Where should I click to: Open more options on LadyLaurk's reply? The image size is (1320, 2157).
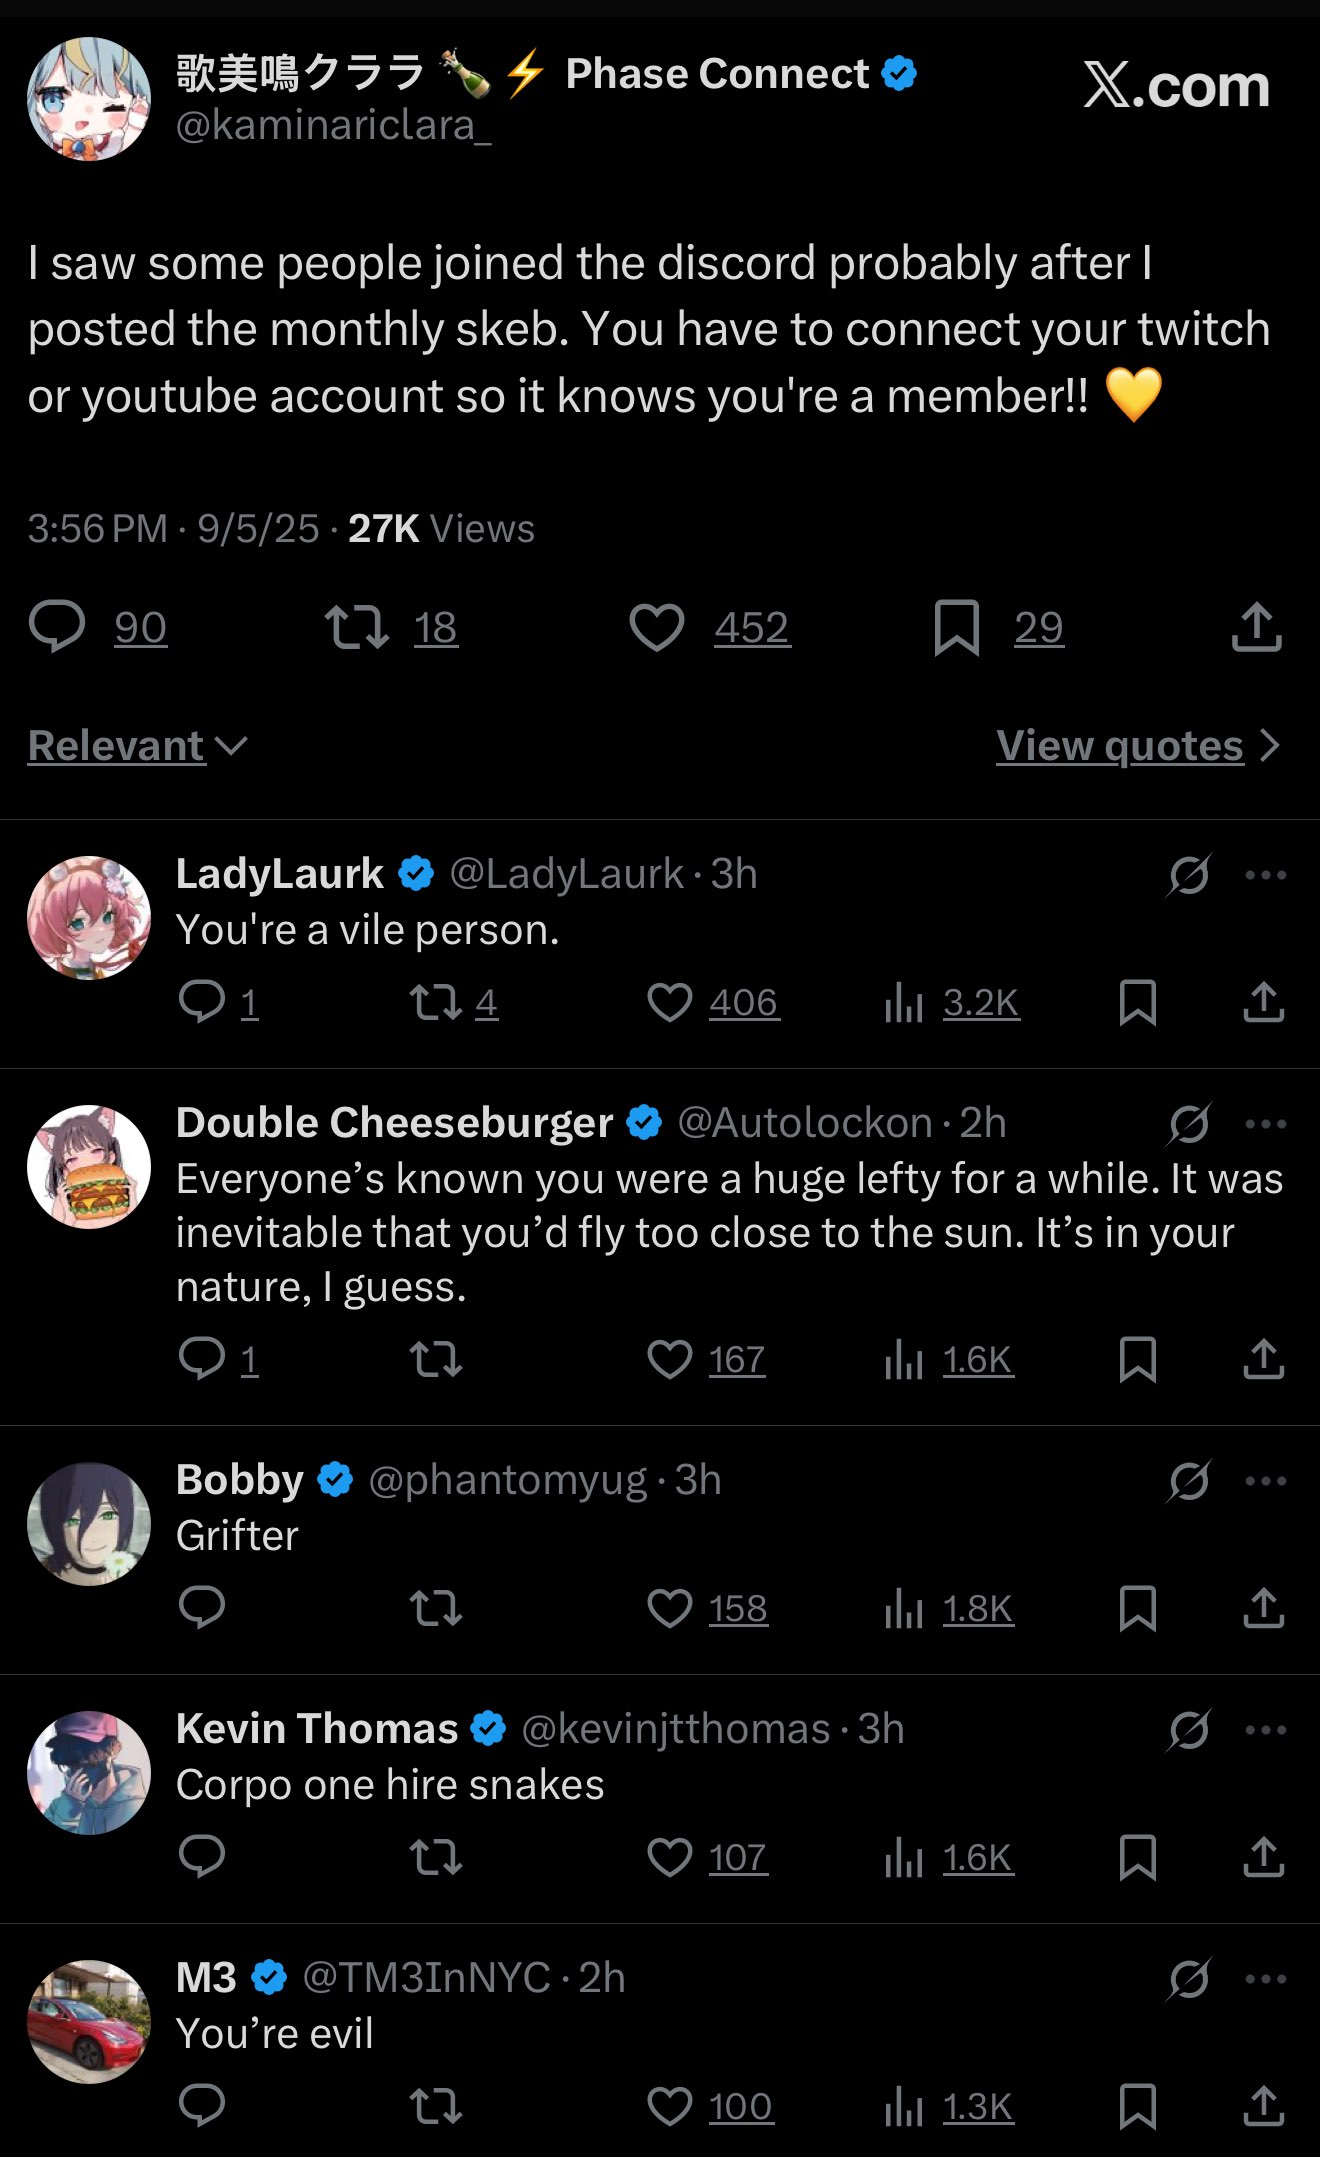coord(1265,875)
